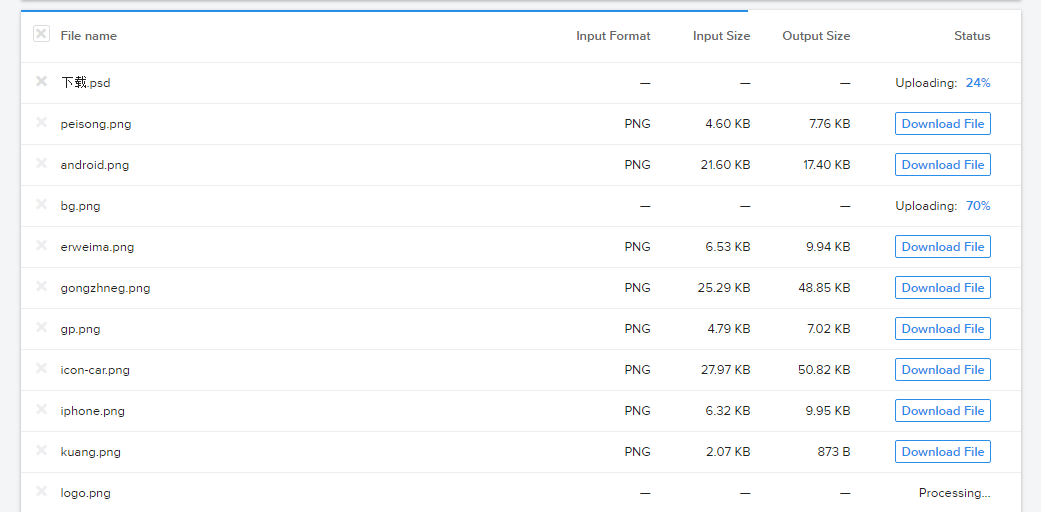Remove kuang.png using the X icon
1041x512 pixels.
[x=41, y=450]
